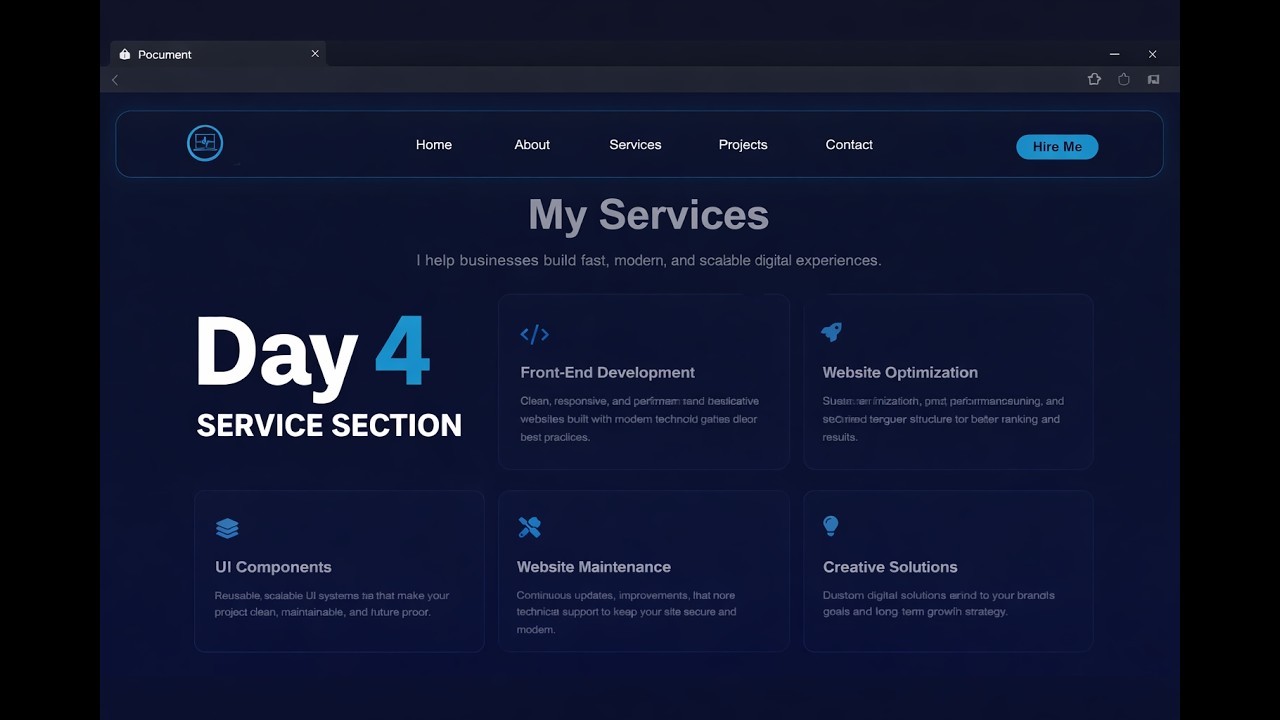This screenshot has width=1280, height=720.
Task: Click the Creative Solutions heading
Action: tap(890, 567)
